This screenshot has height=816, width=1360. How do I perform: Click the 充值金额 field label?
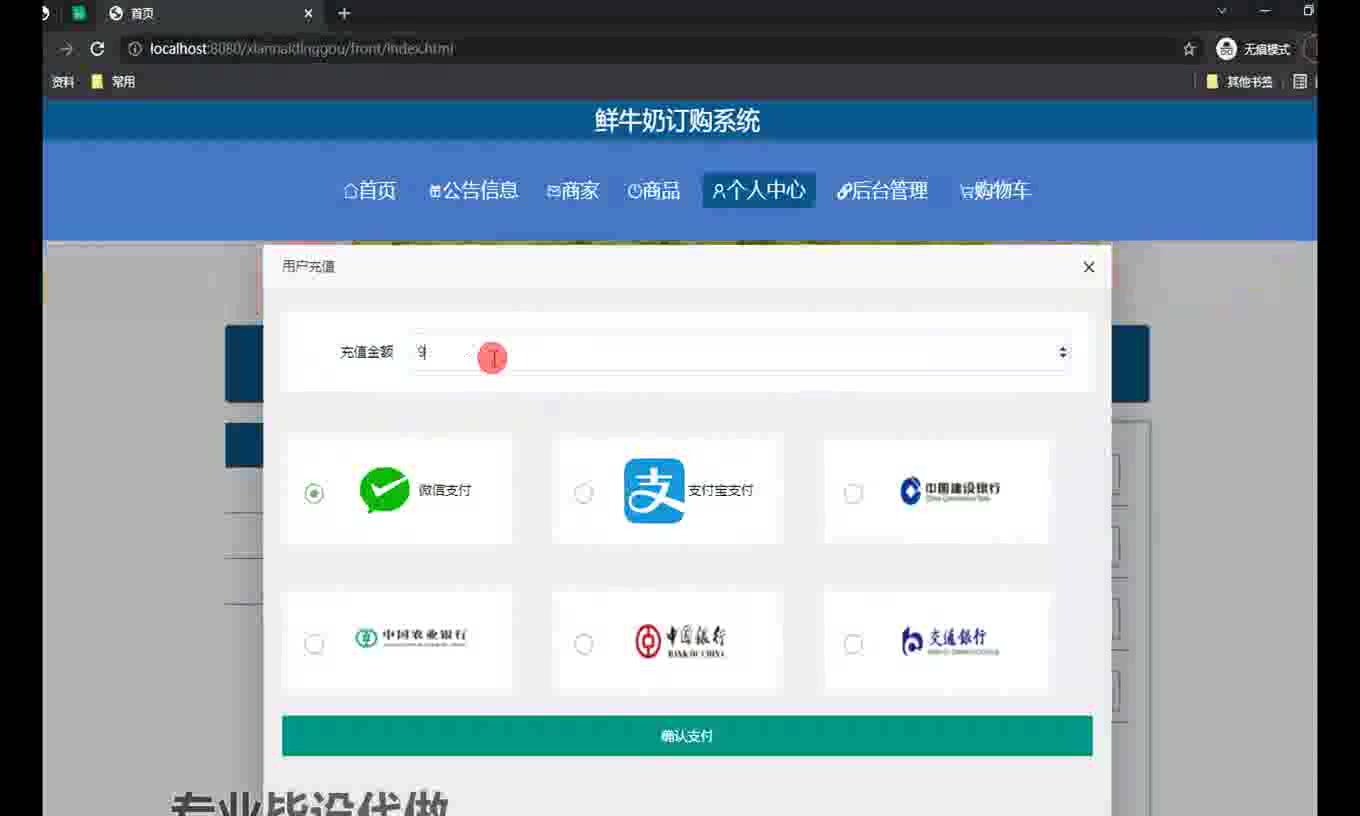[366, 352]
